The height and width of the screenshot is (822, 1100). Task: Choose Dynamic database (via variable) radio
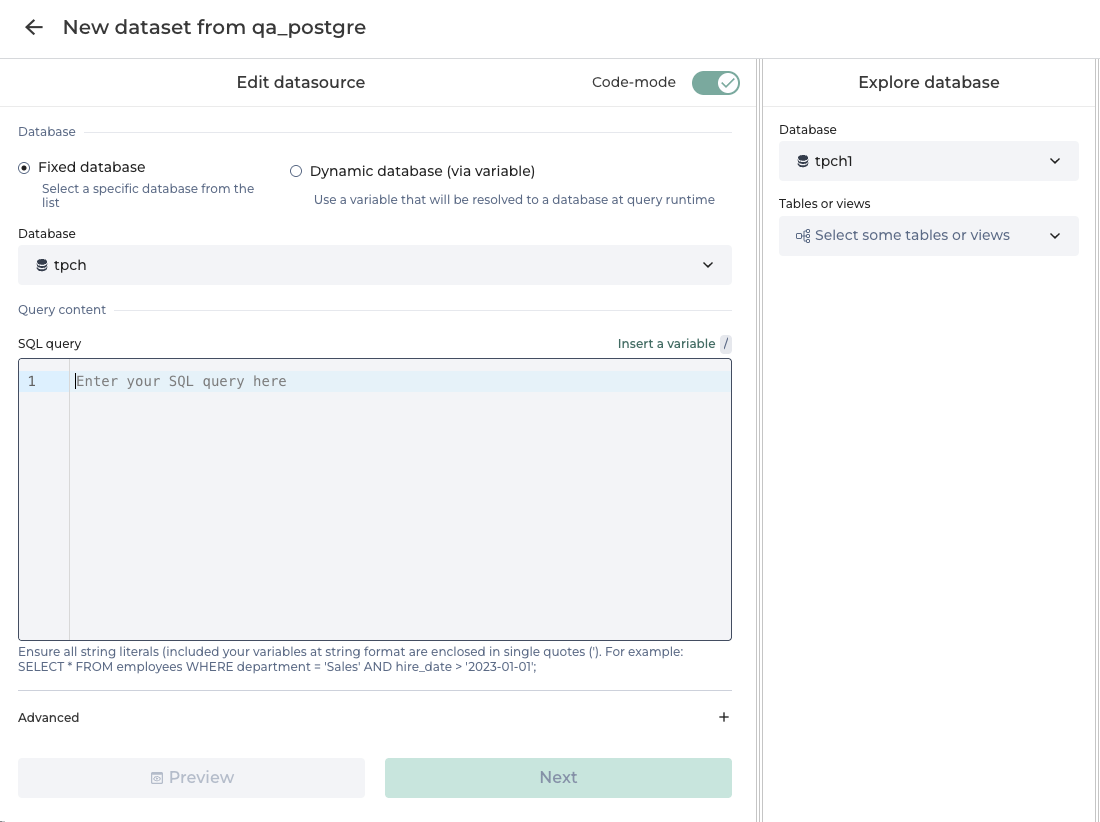[296, 171]
